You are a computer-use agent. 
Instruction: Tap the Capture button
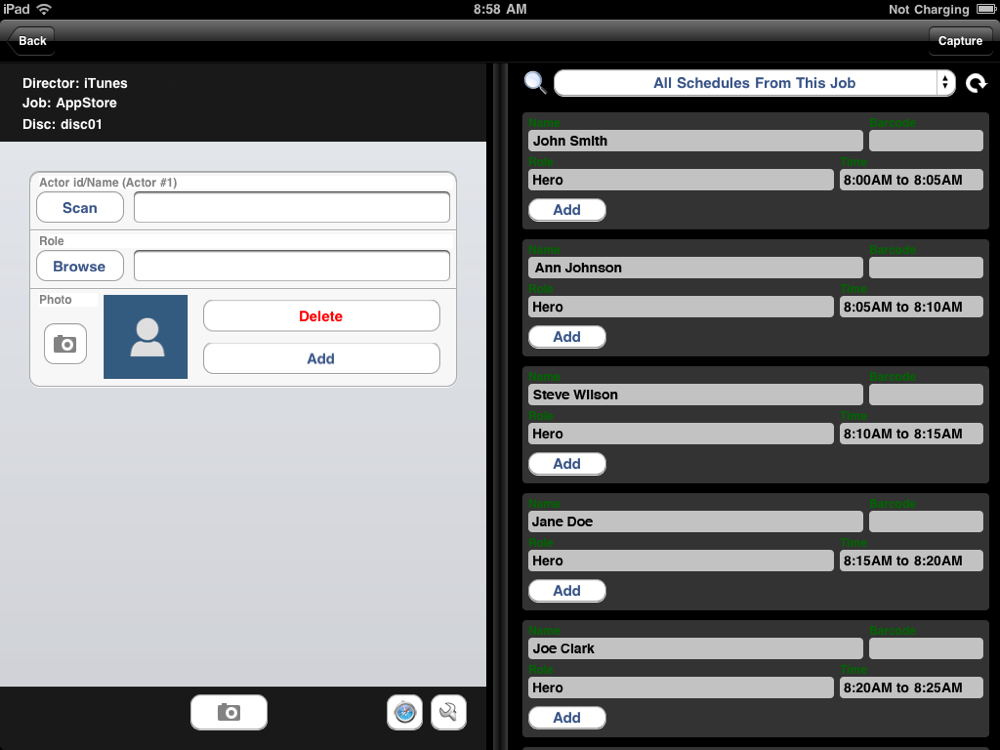[x=960, y=41]
